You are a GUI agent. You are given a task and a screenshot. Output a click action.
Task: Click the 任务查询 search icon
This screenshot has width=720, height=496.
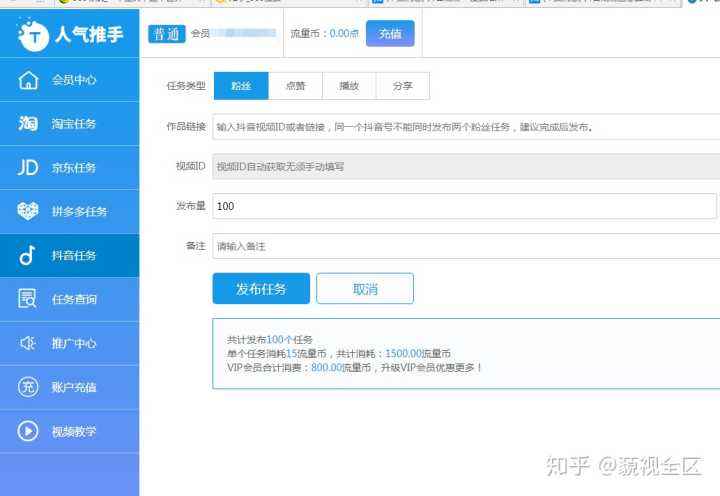click(x=28, y=299)
